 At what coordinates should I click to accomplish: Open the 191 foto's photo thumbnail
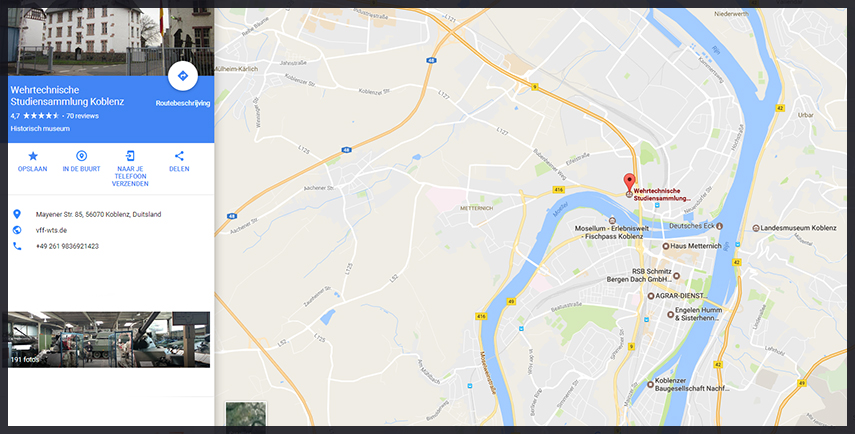pyautogui.click(x=109, y=339)
